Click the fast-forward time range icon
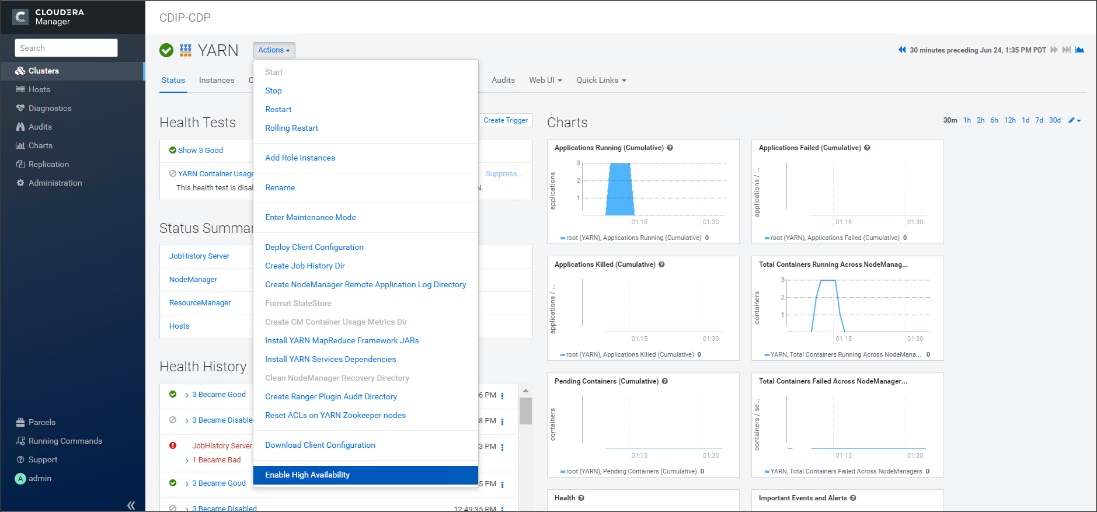1097x512 pixels. point(1055,50)
